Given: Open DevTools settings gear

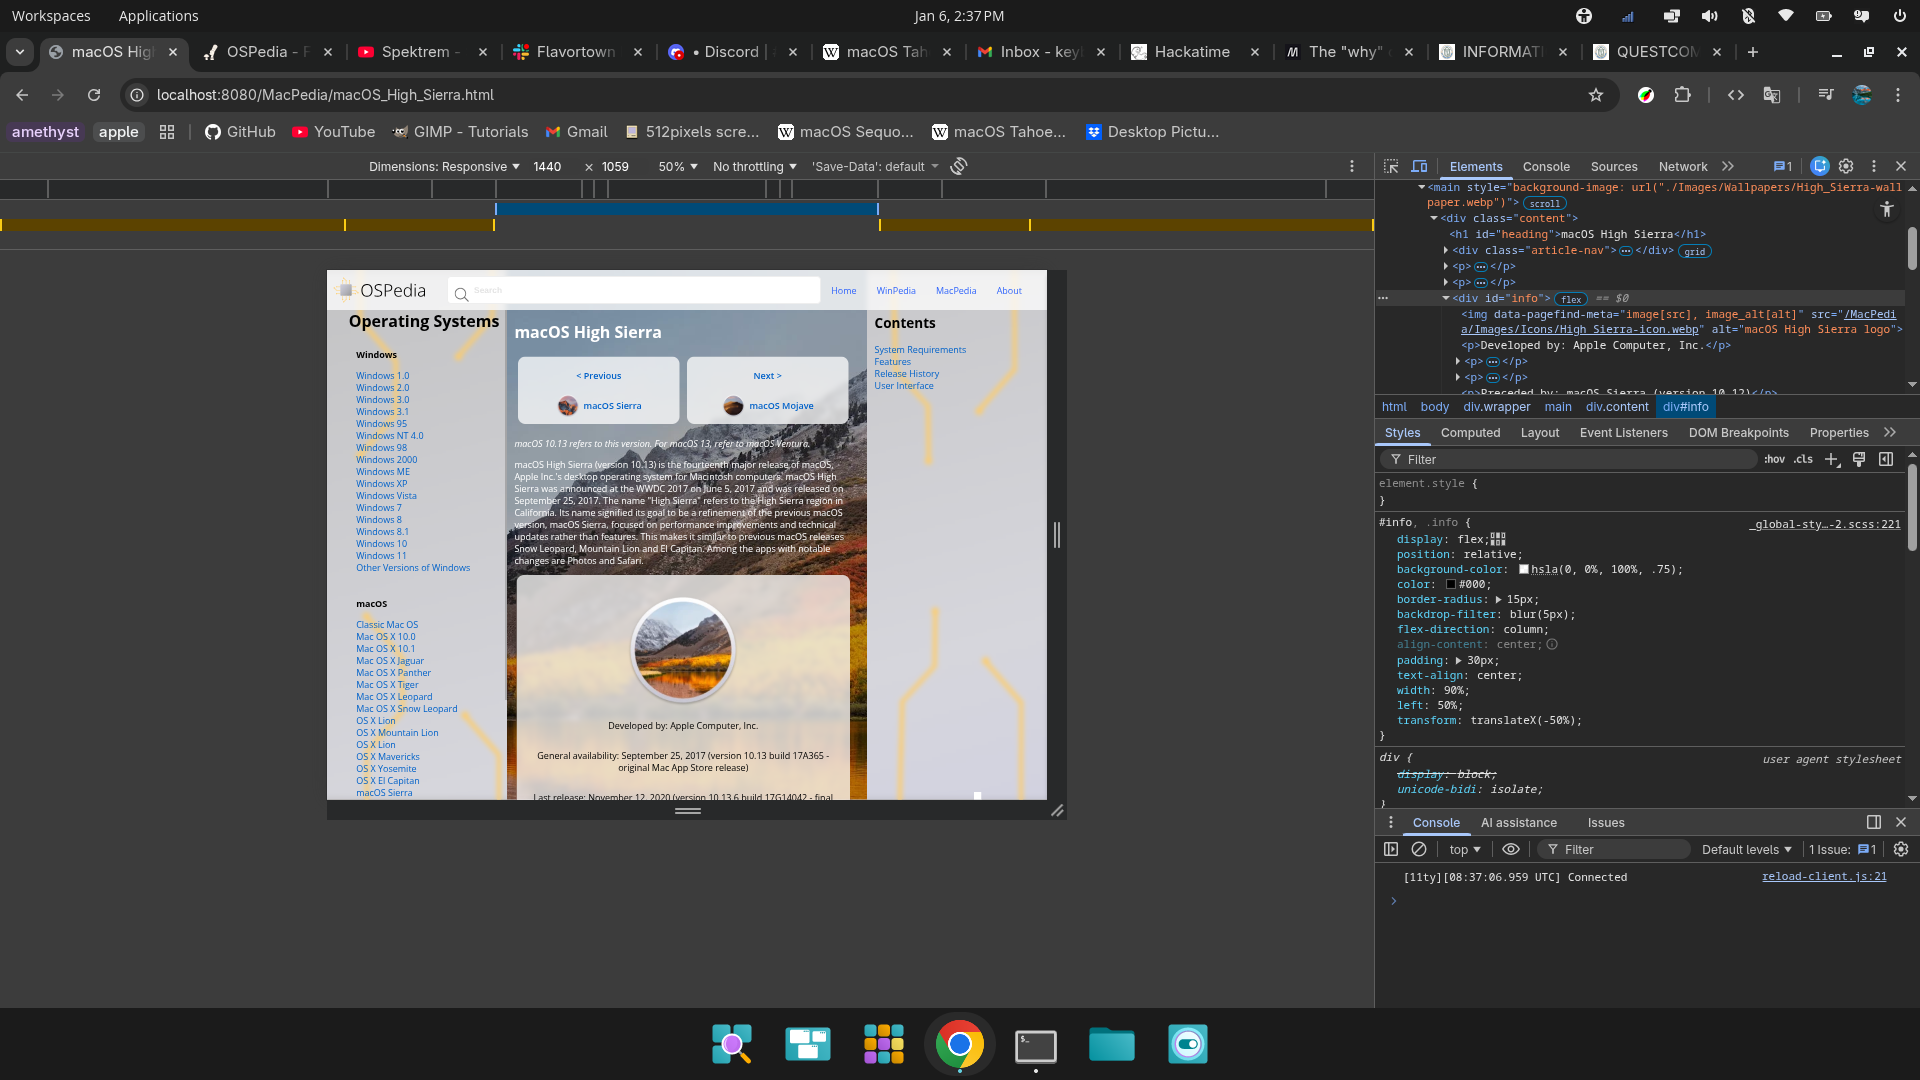Looking at the screenshot, I should tap(1846, 167).
